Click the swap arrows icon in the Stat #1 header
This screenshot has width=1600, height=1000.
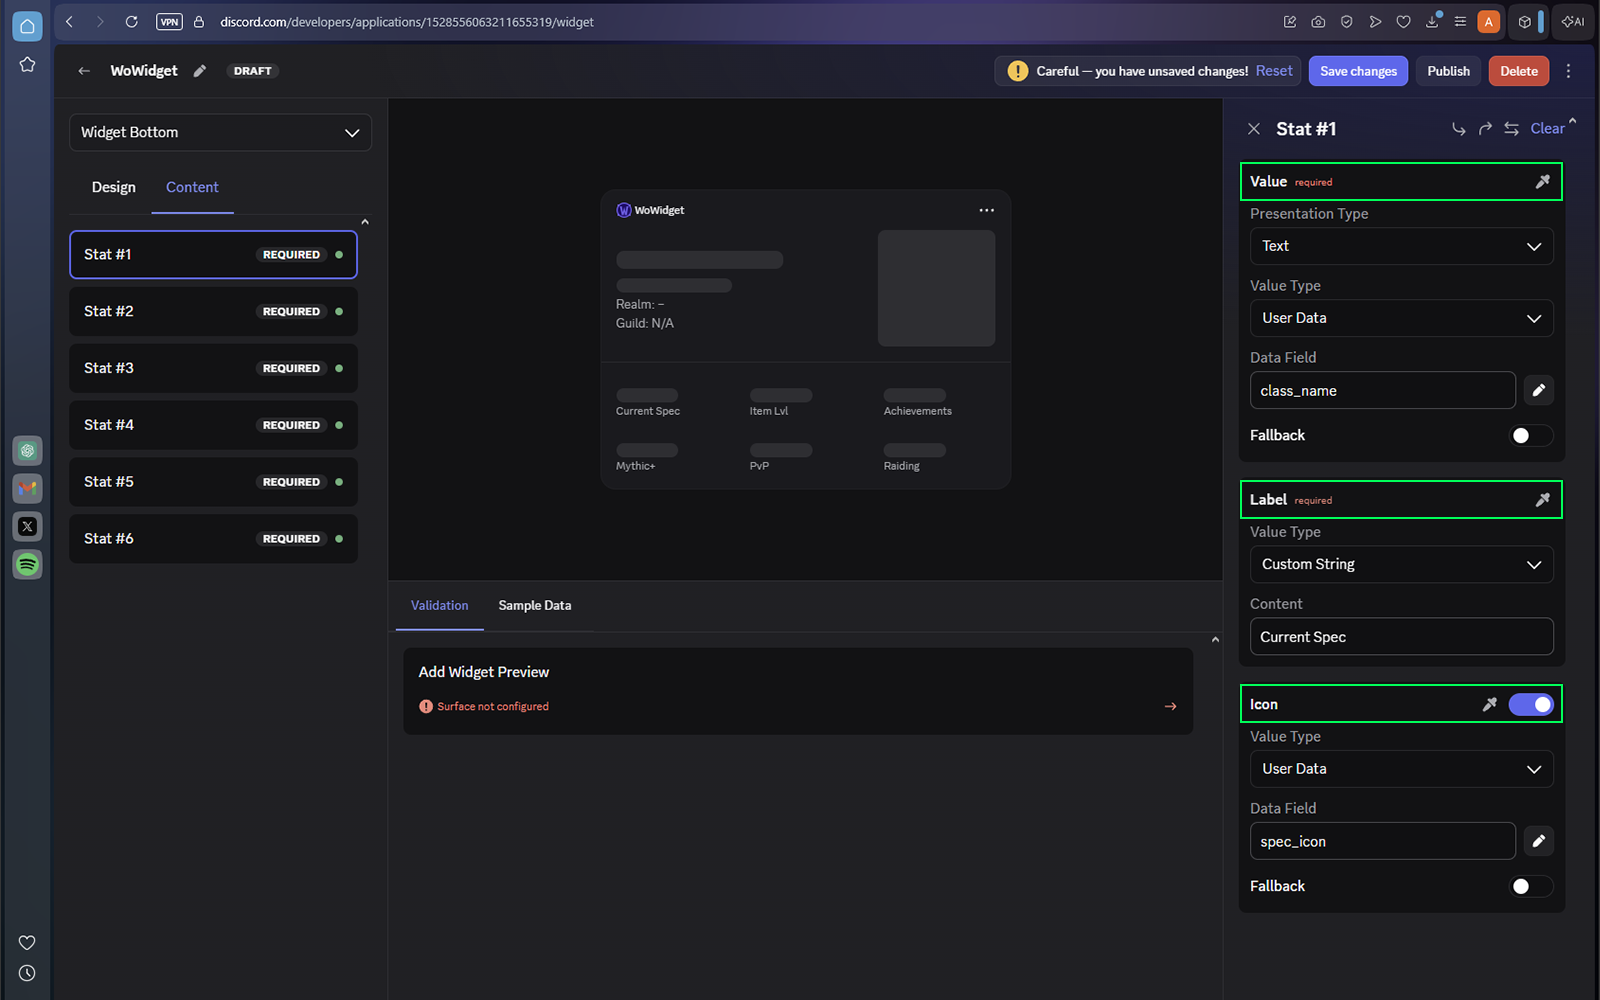click(x=1511, y=129)
